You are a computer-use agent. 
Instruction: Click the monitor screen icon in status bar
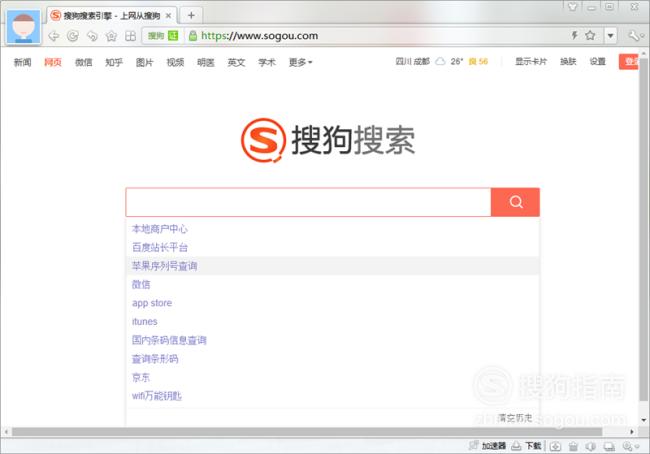tap(609, 446)
